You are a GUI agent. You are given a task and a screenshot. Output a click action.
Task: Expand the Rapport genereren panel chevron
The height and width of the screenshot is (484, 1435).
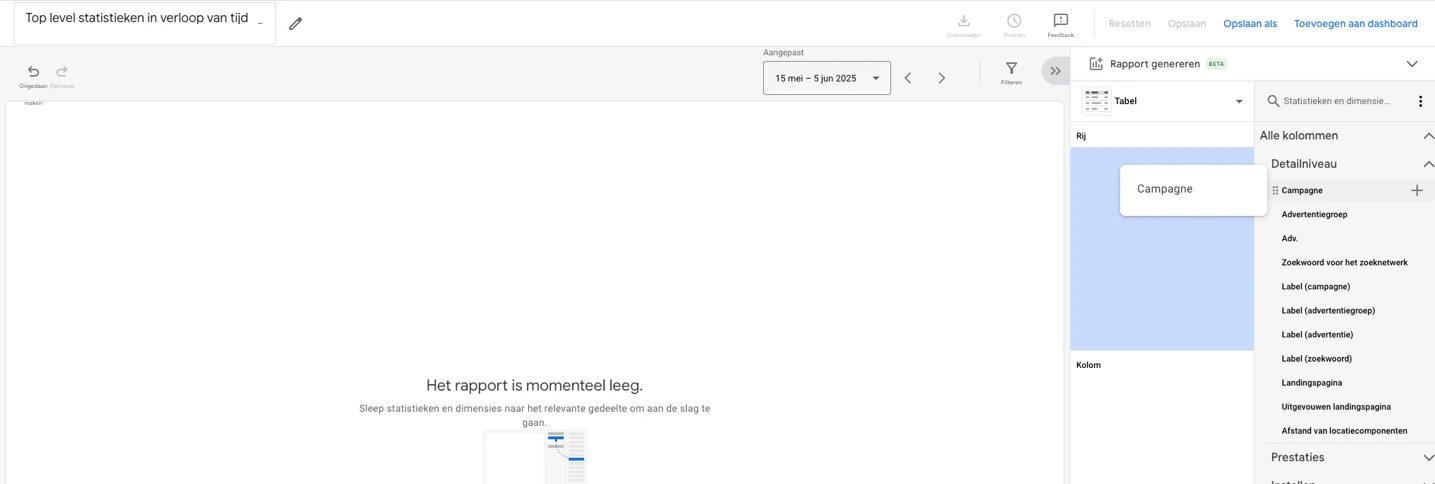coord(1412,64)
